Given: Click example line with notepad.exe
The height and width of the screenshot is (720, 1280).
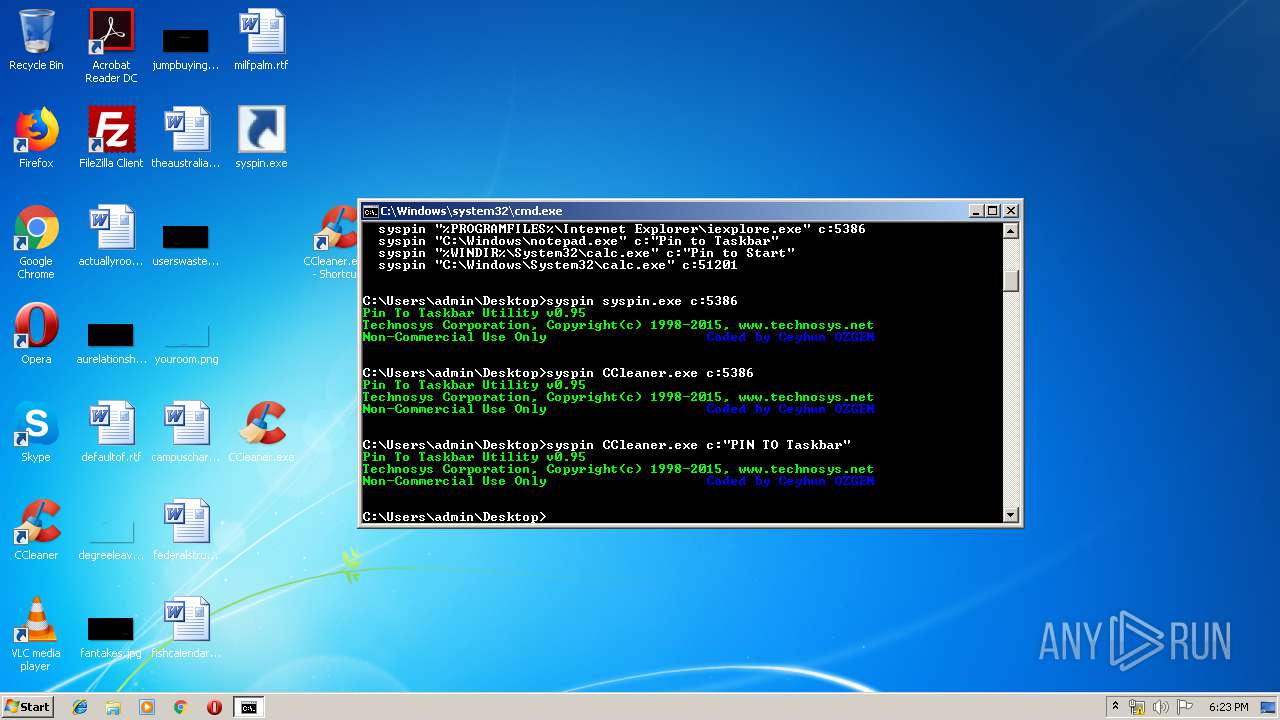Looking at the screenshot, I should [578, 241].
